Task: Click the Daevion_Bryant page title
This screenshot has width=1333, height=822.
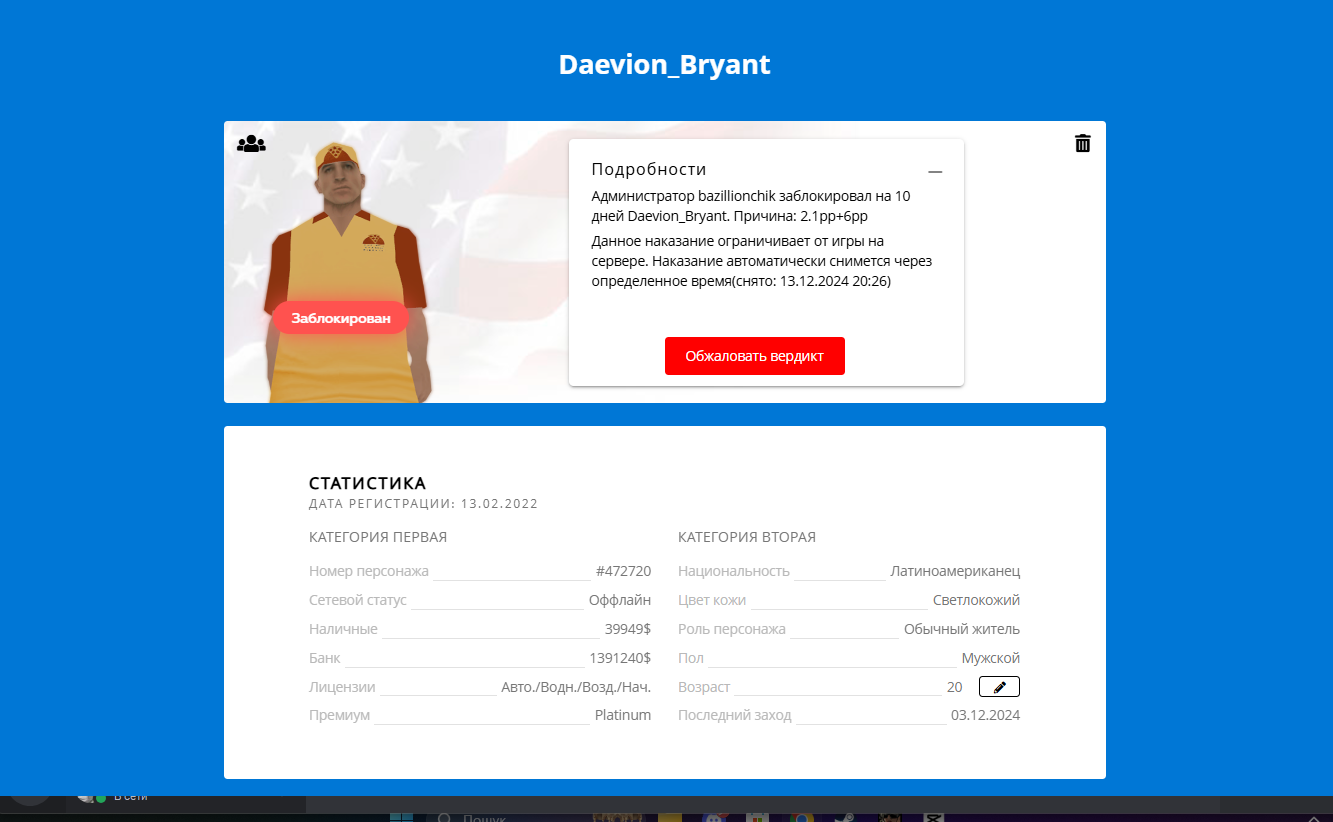Action: tap(665, 65)
